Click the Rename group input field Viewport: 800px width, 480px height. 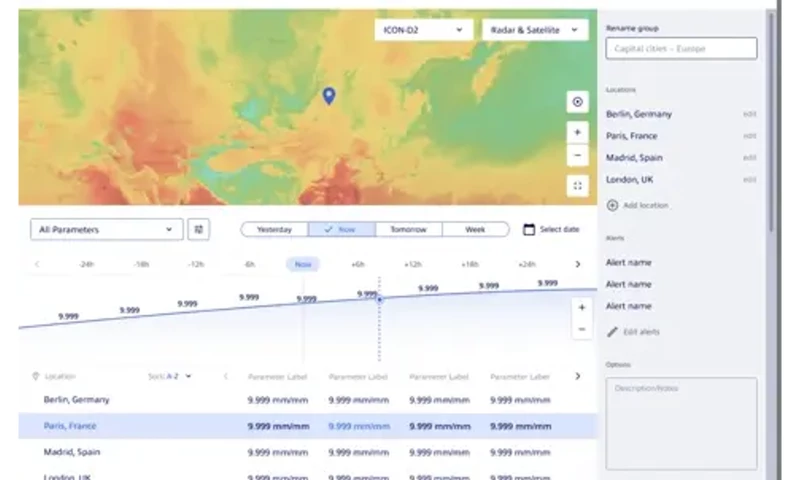pos(681,48)
